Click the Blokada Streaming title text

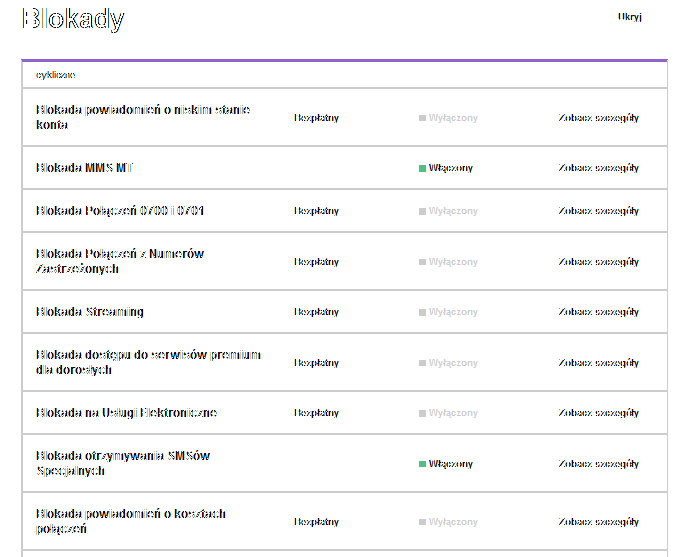coord(90,312)
